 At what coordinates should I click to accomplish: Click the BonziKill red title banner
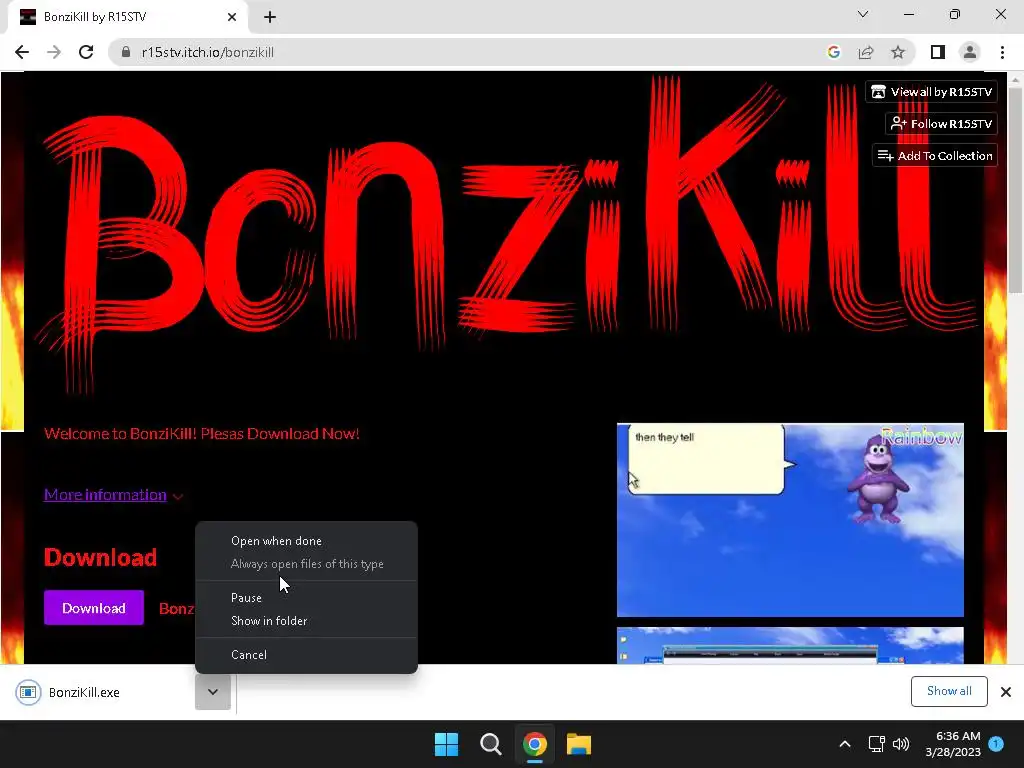pos(503,235)
